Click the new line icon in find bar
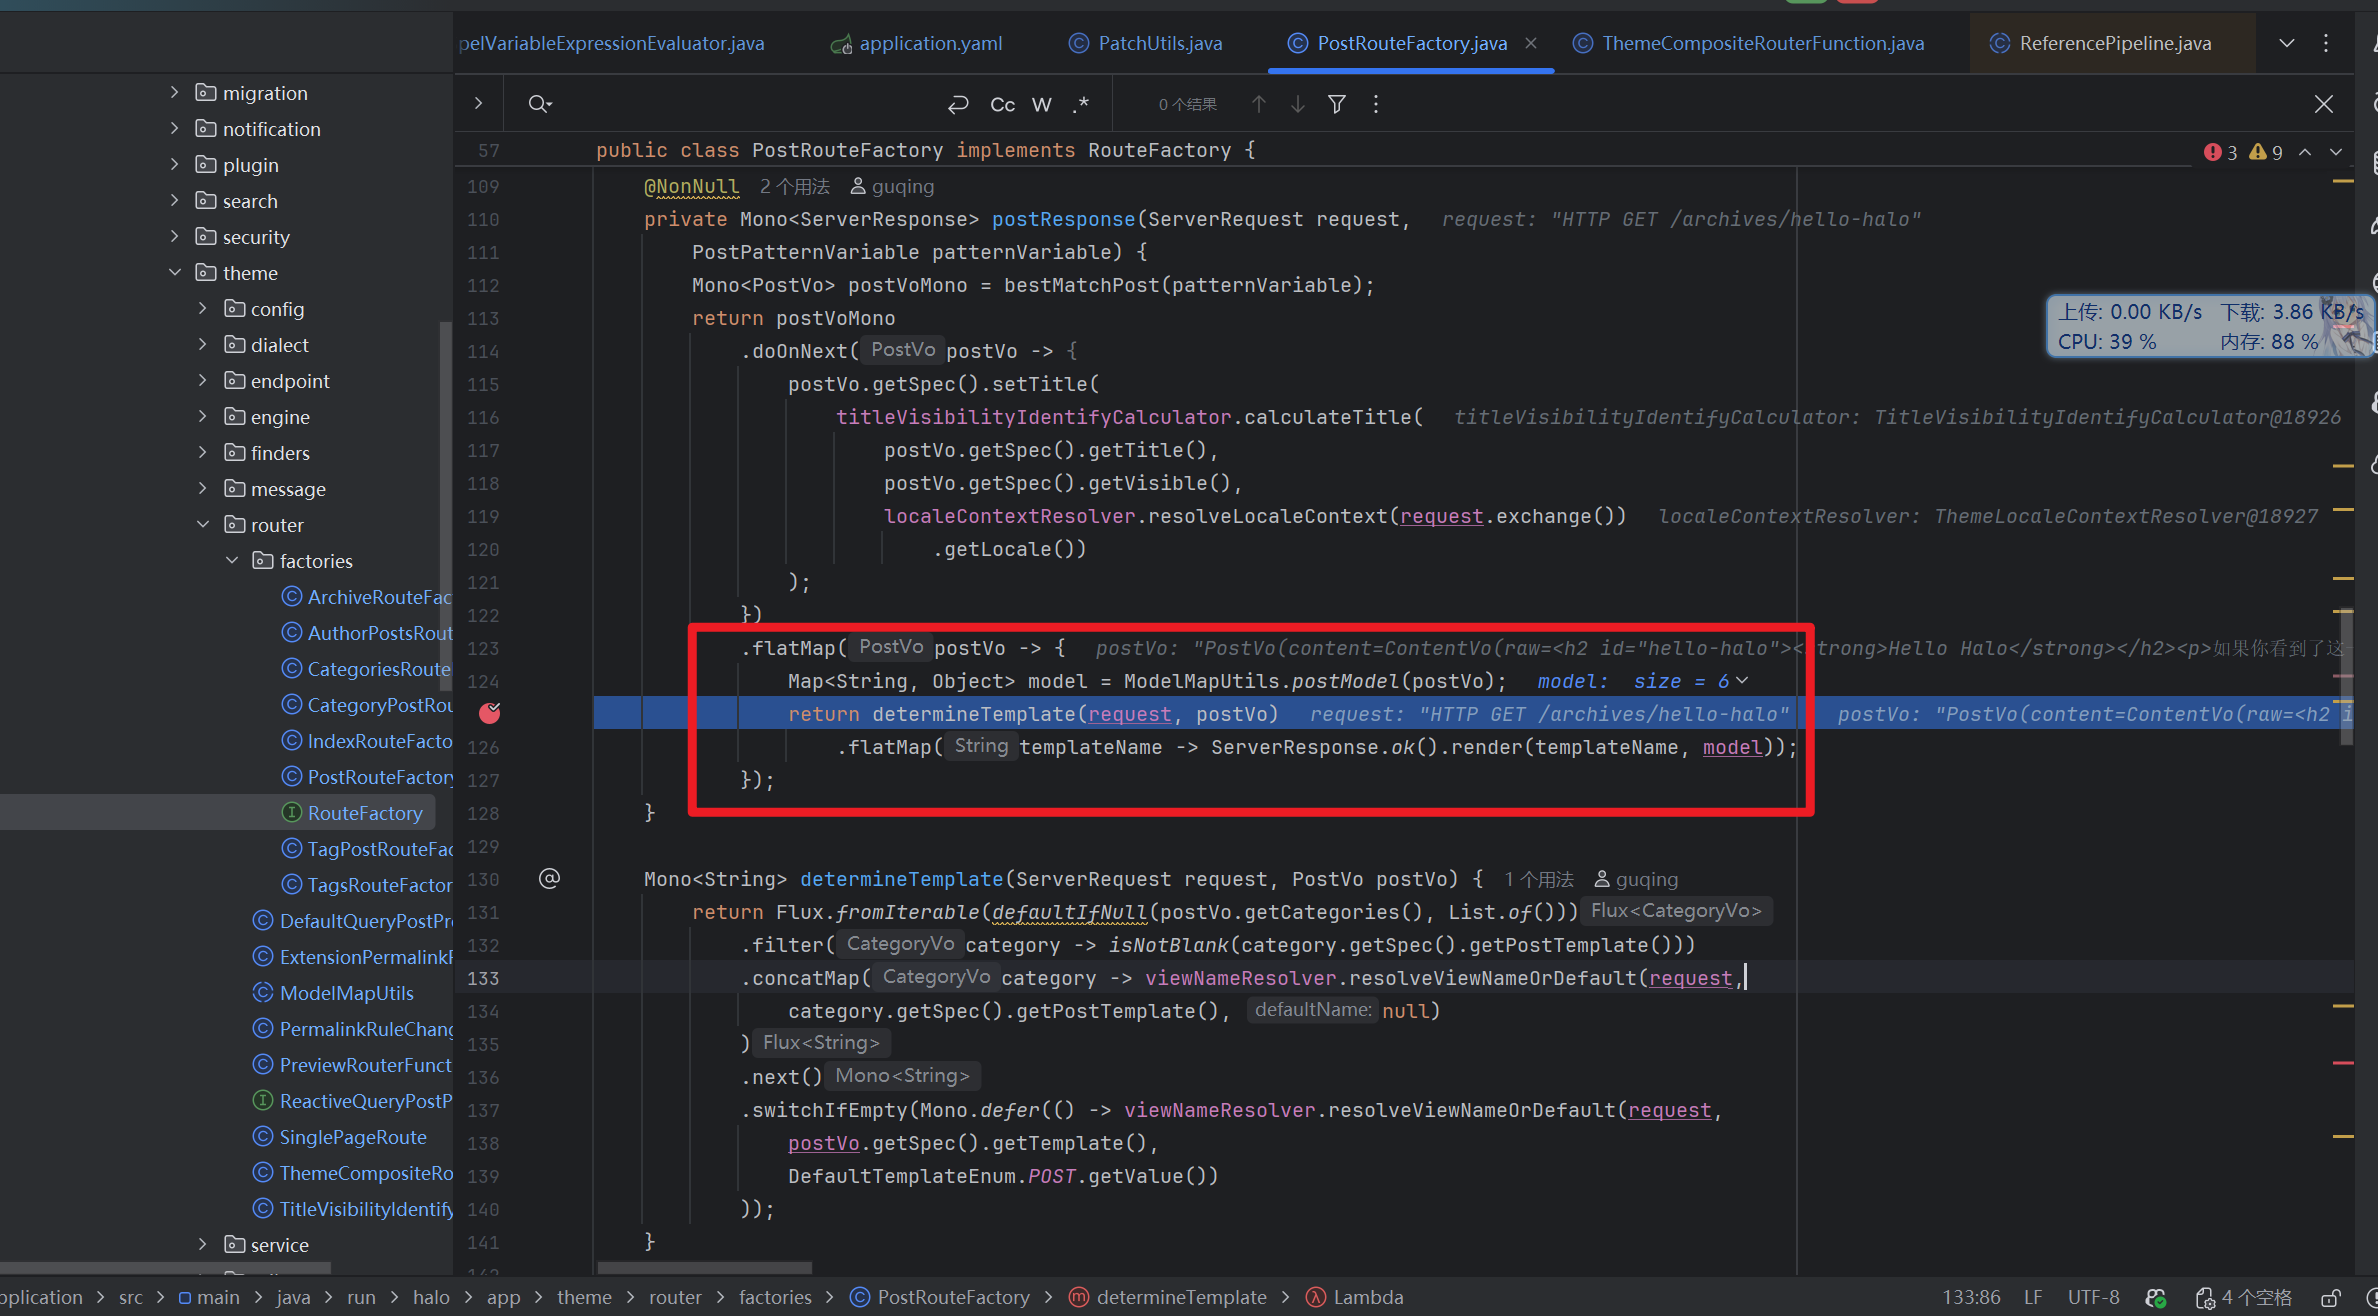 (x=958, y=104)
